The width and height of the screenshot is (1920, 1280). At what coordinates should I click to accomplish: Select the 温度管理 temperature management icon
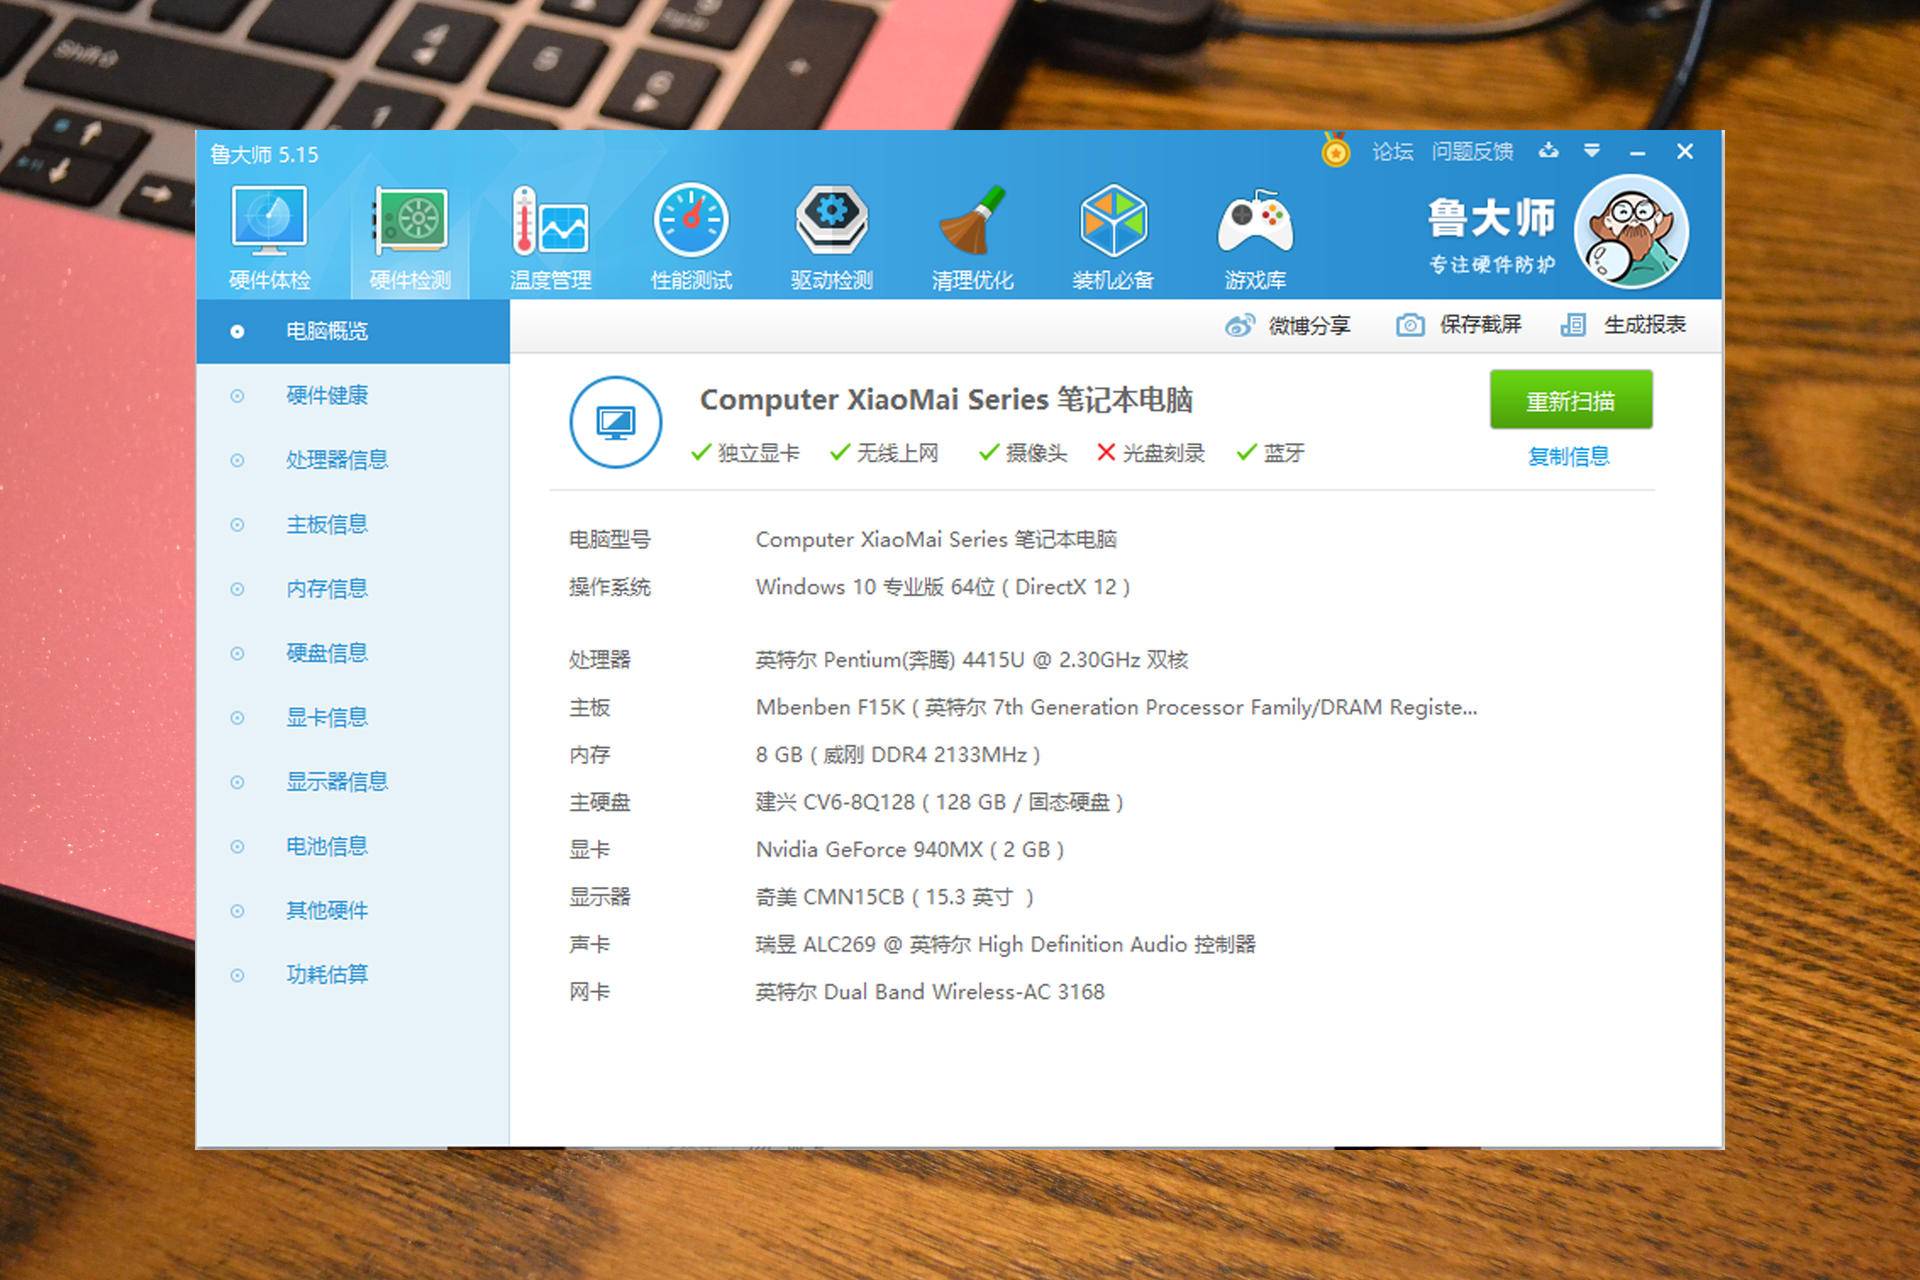[550, 222]
